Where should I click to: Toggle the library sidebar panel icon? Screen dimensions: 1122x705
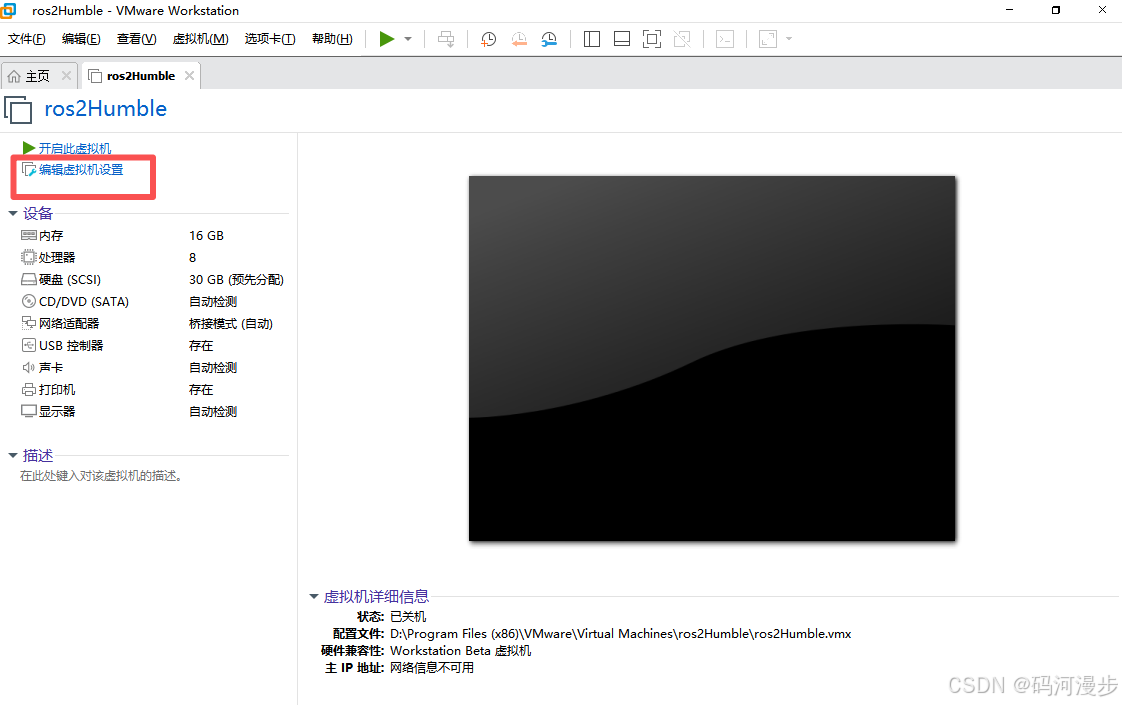tap(592, 39)
